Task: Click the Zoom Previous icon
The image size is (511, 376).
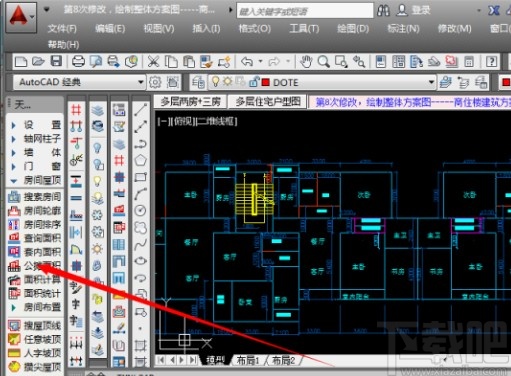Action: tap(359, 62)
